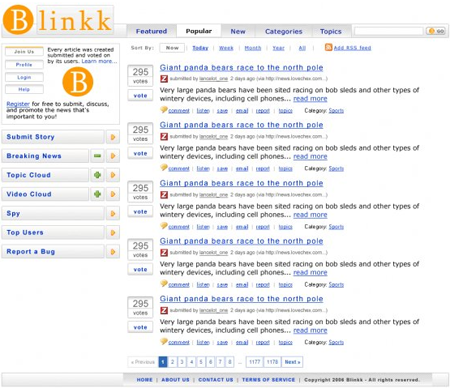Open the Spy panel header
Image resolution: width=450 pixels, height=388 pixels.
[x=53, y=213]
